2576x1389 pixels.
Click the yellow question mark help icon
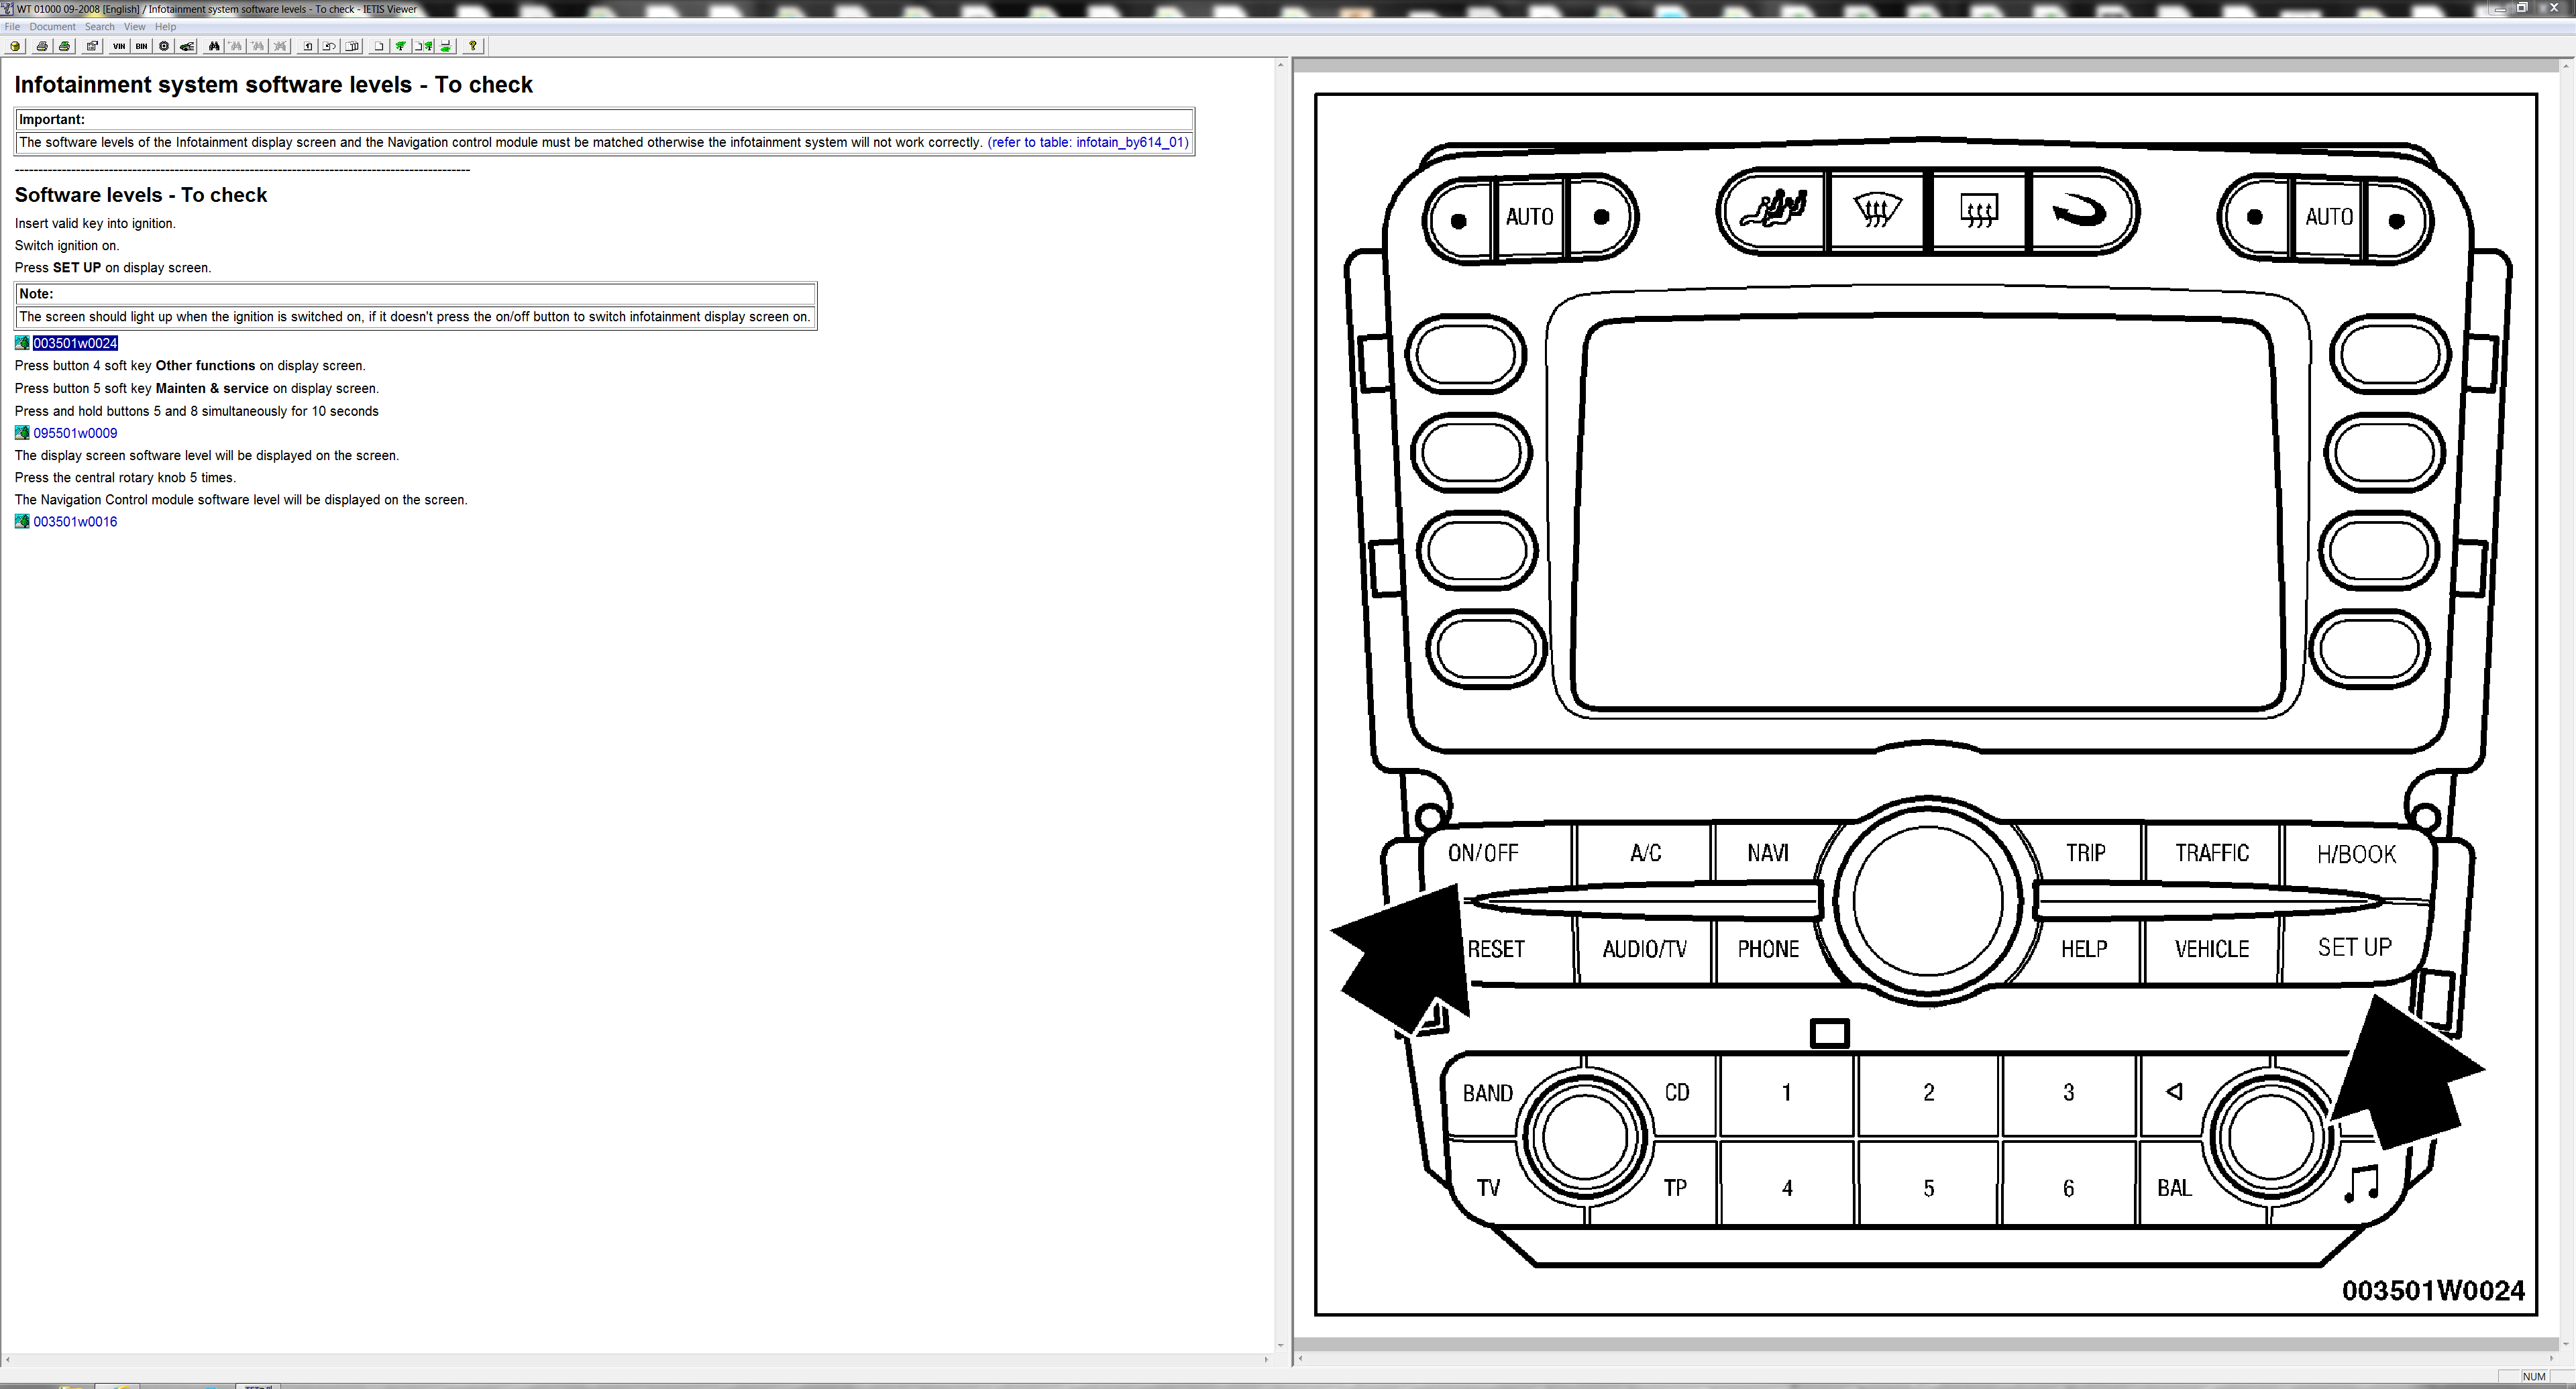473,46
